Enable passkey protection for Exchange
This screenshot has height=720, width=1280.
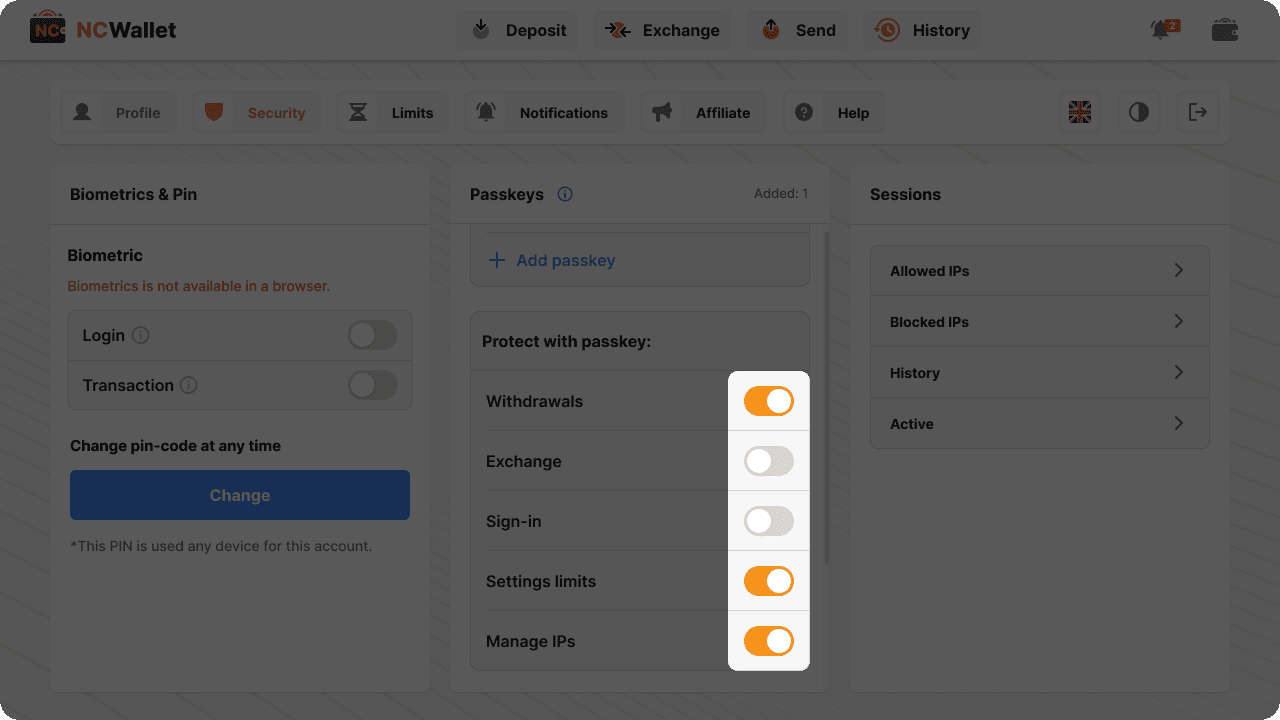coord(768,461)
